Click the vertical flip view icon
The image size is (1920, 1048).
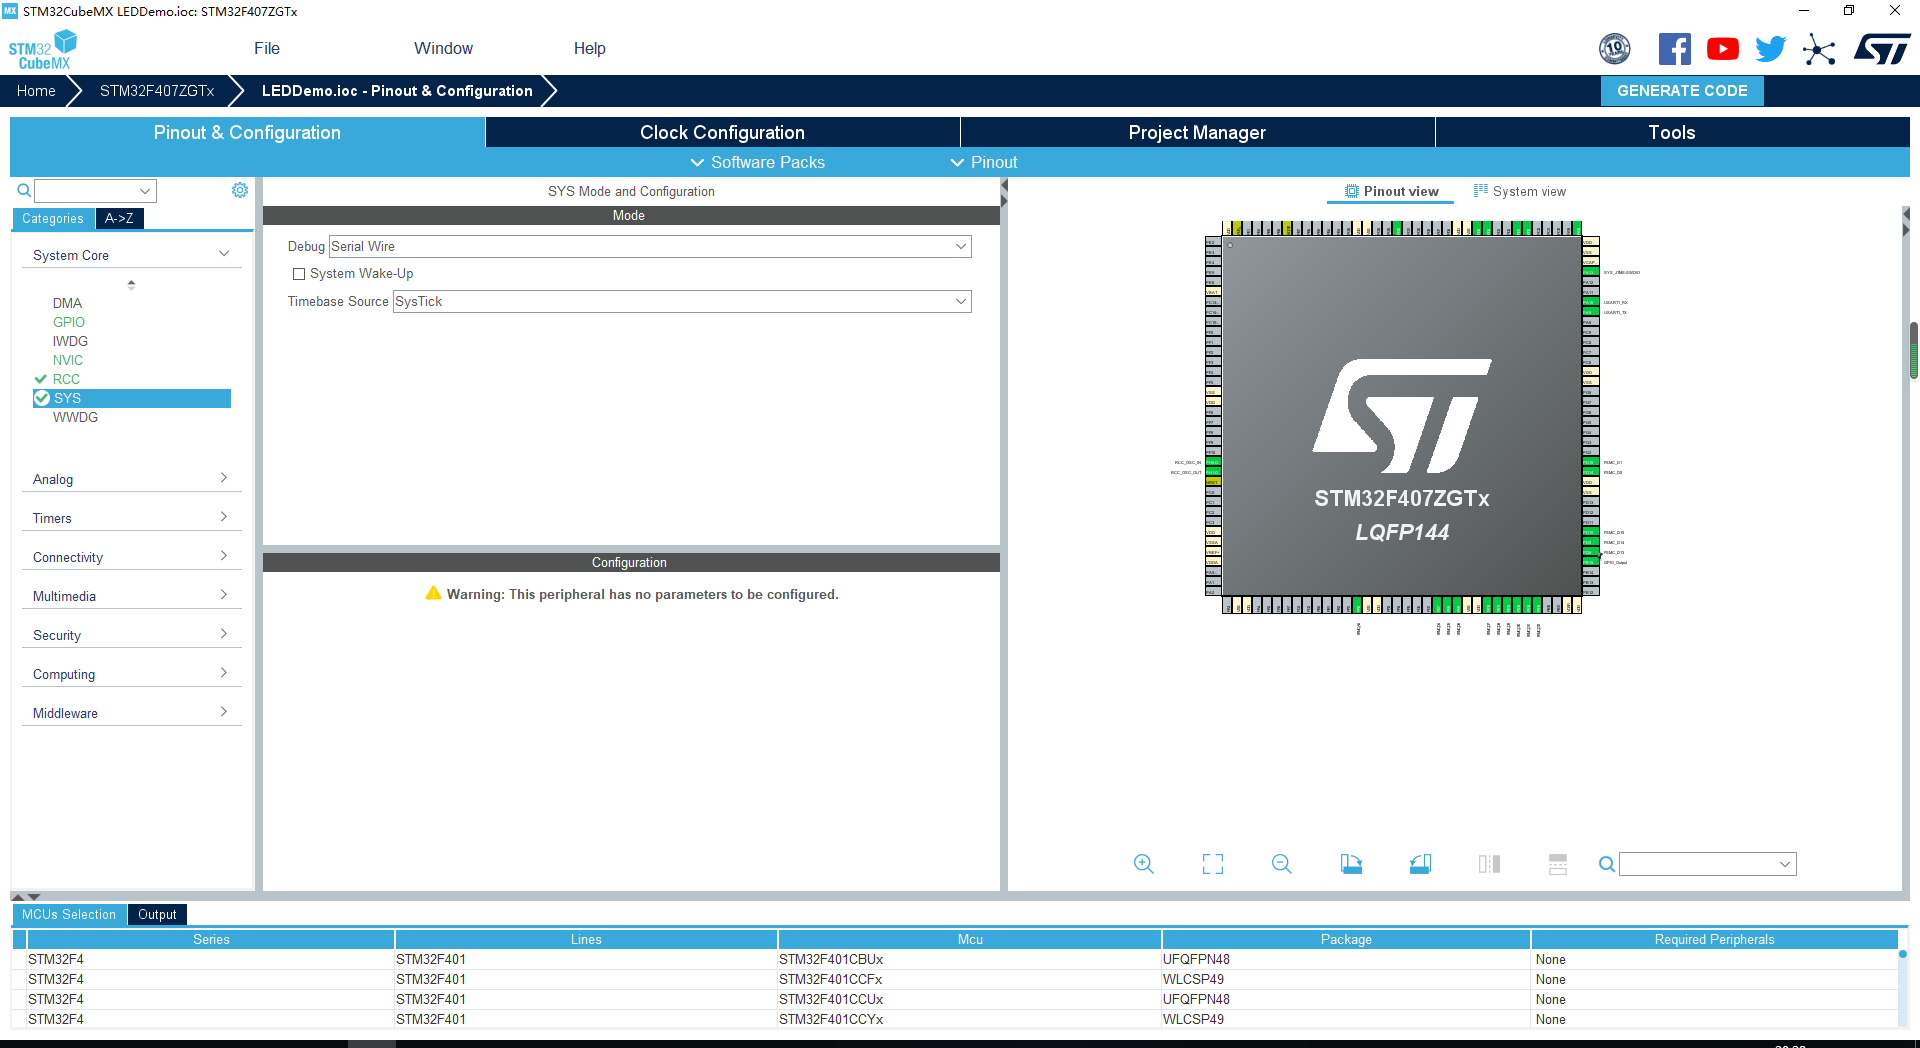pyautogui.click(x=1558, y=864)
